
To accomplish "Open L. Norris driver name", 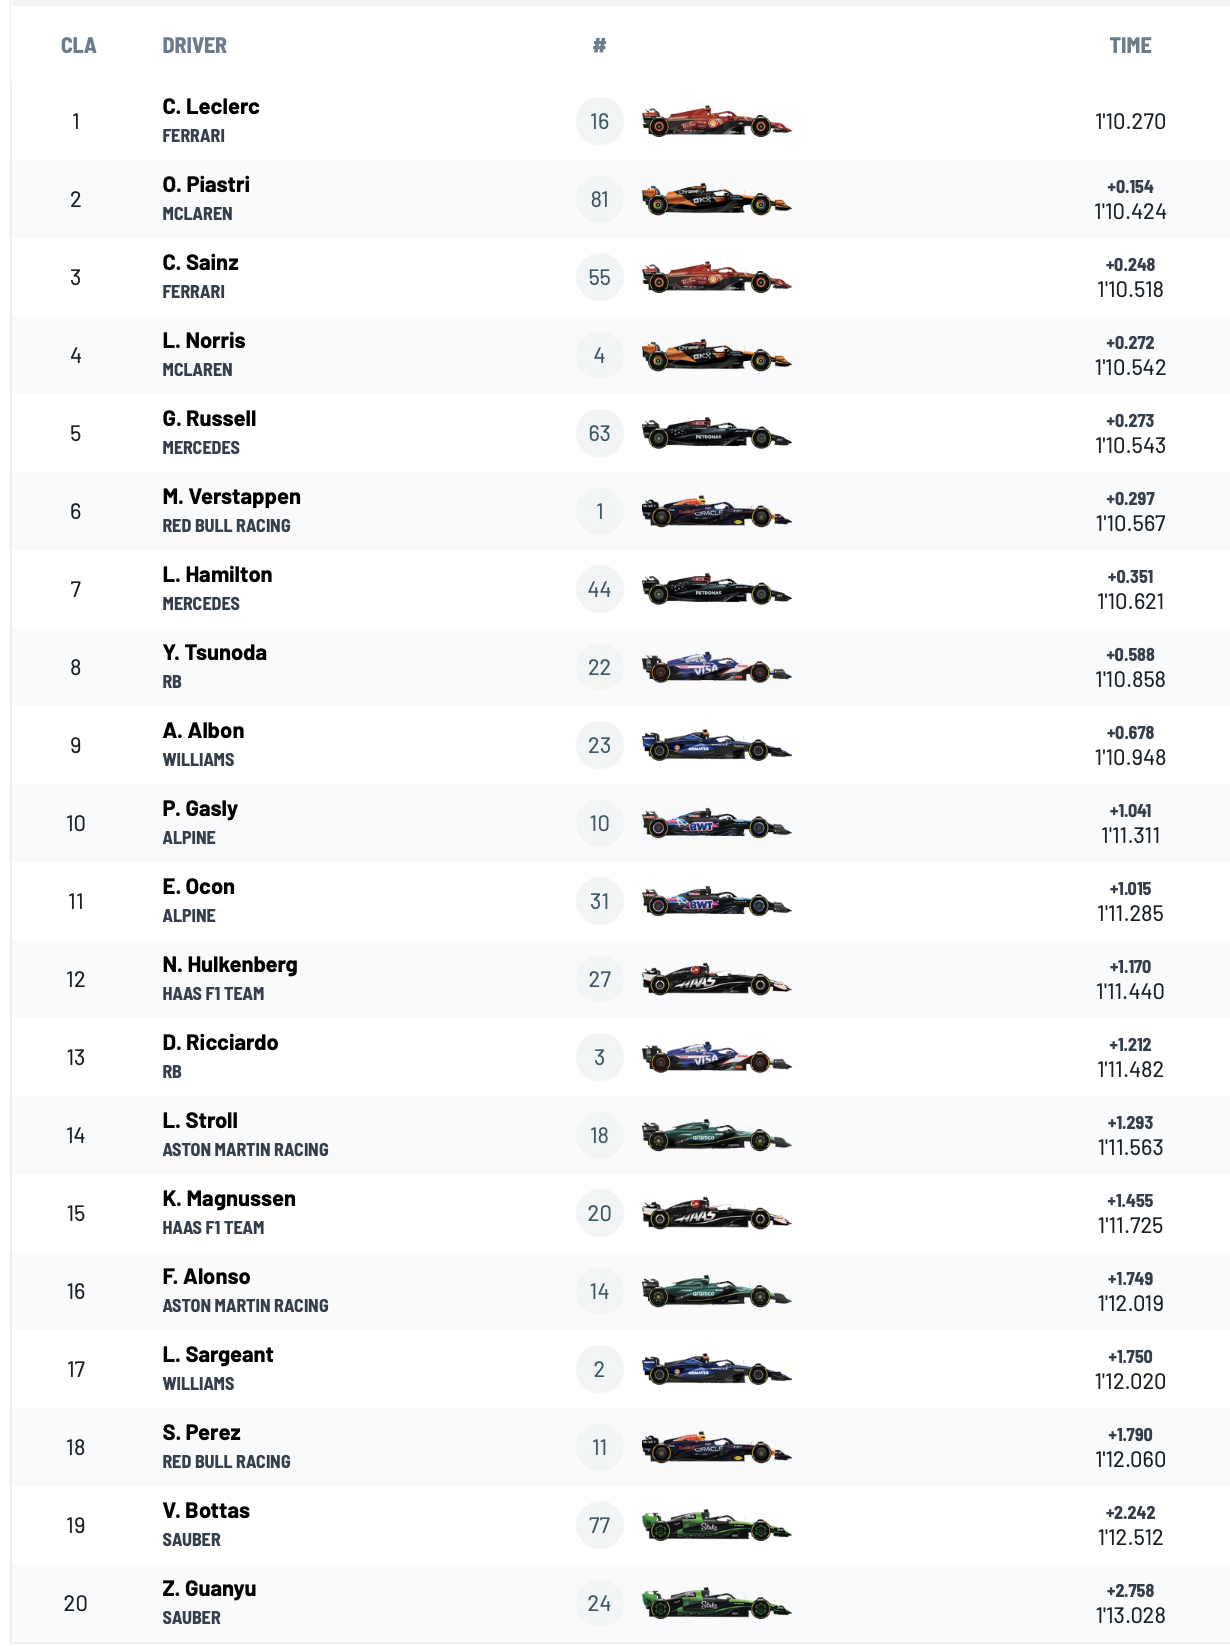I will [204, 341].
